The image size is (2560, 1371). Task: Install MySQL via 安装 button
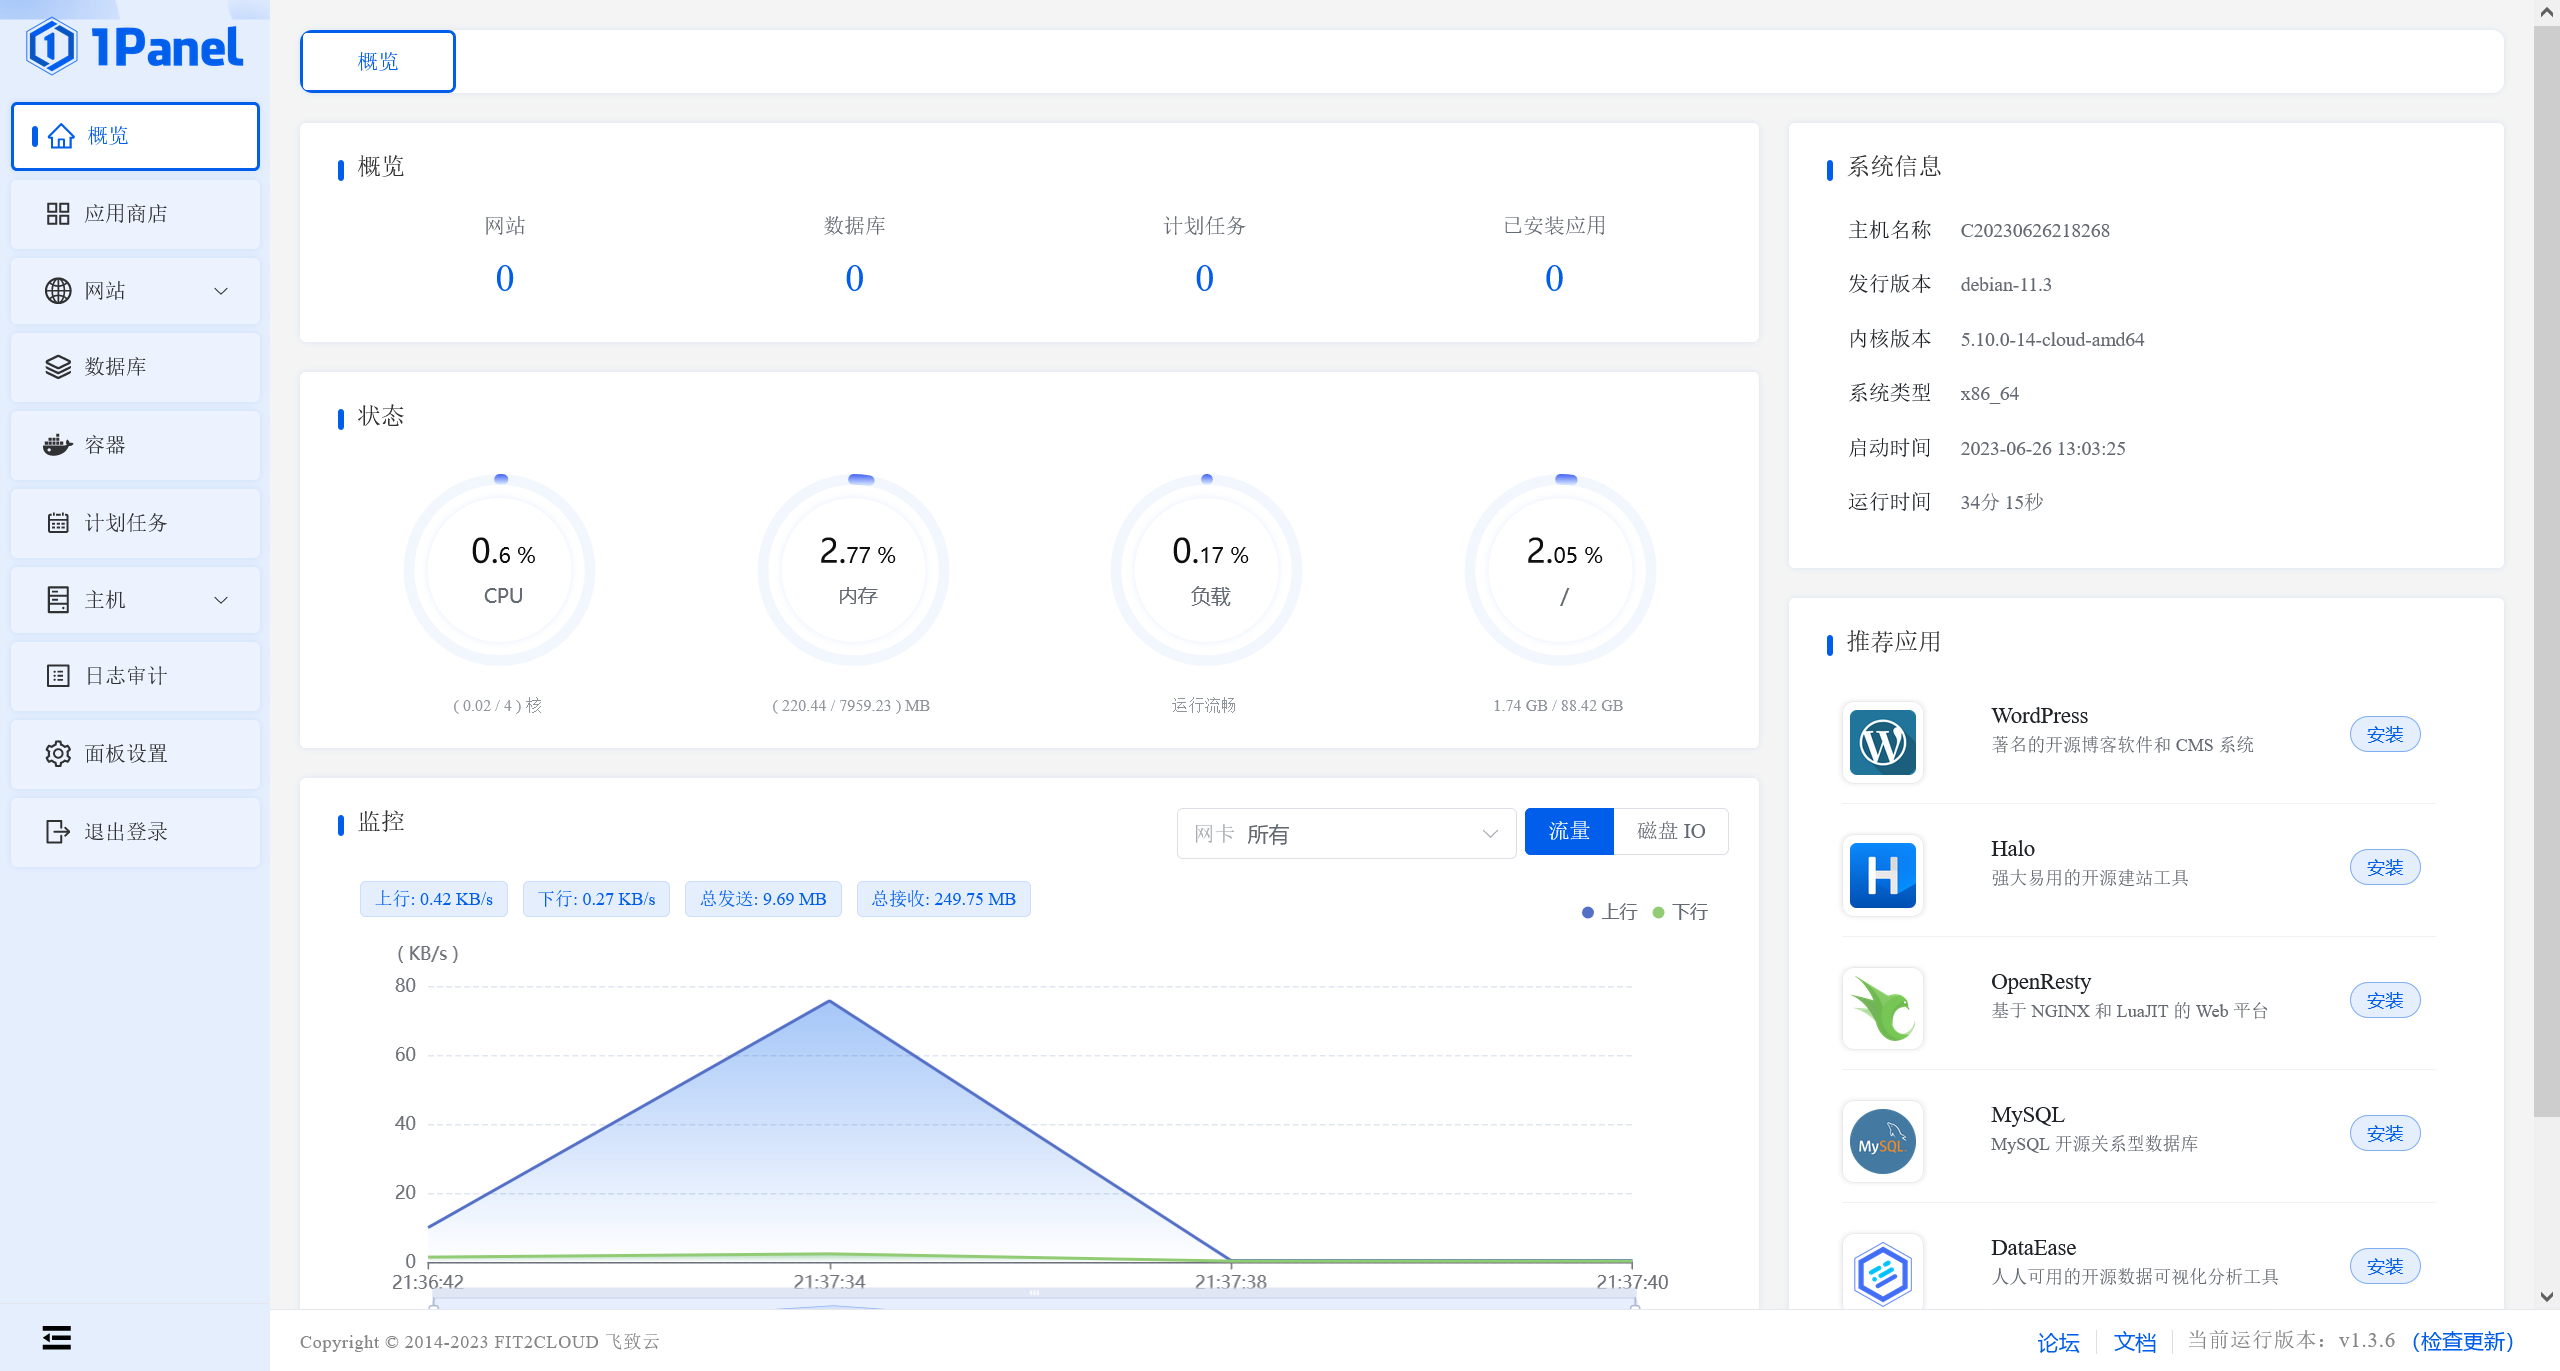(x=2385, y=1134)
